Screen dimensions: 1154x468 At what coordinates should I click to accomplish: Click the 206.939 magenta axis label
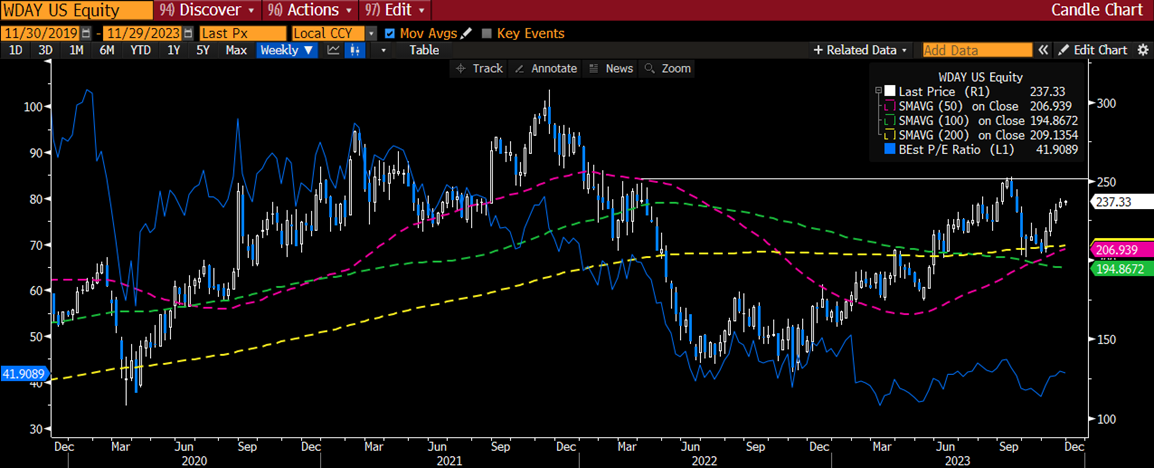click(x=1120, y=249)
